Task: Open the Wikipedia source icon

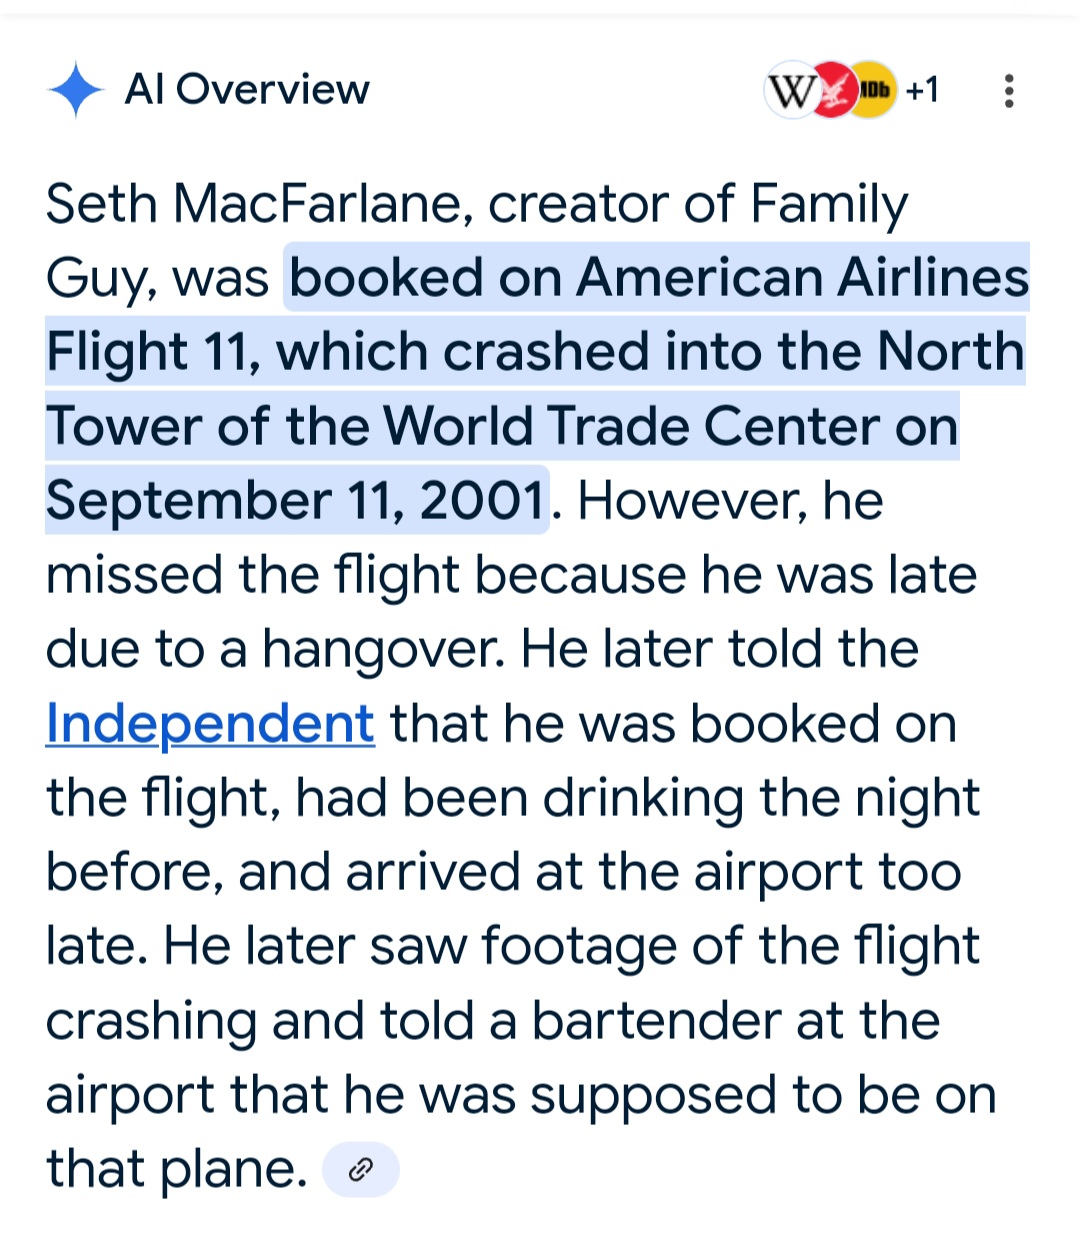Action: point(790,91)
